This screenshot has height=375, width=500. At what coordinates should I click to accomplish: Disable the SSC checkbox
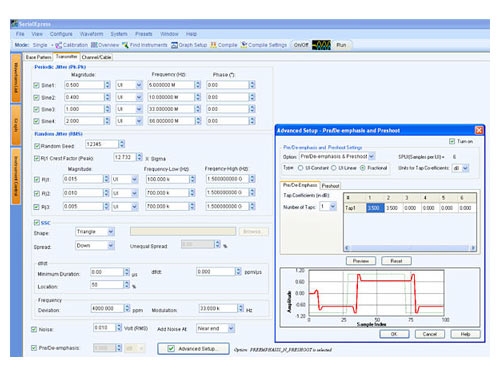click(x=37, y=223)
